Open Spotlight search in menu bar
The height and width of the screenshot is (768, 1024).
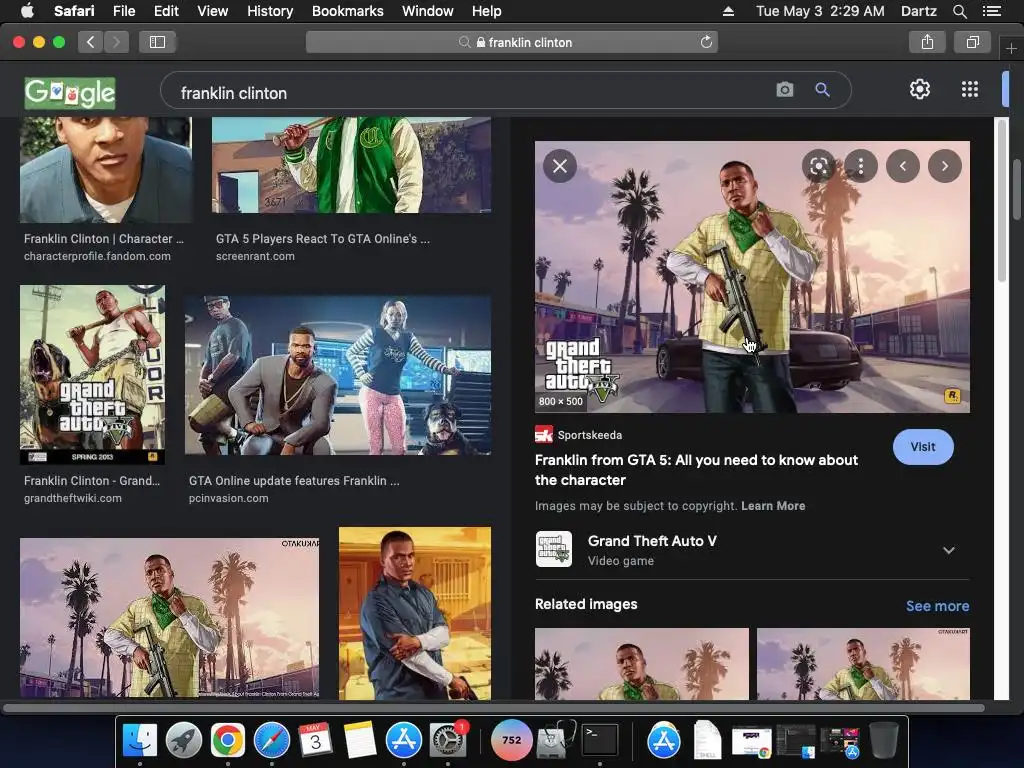click(959, 11)
